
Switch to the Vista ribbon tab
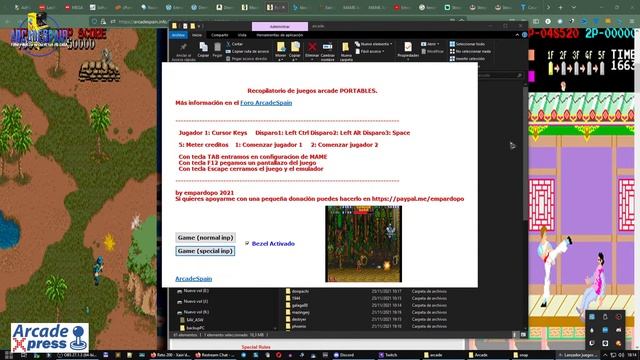[242, 35]
